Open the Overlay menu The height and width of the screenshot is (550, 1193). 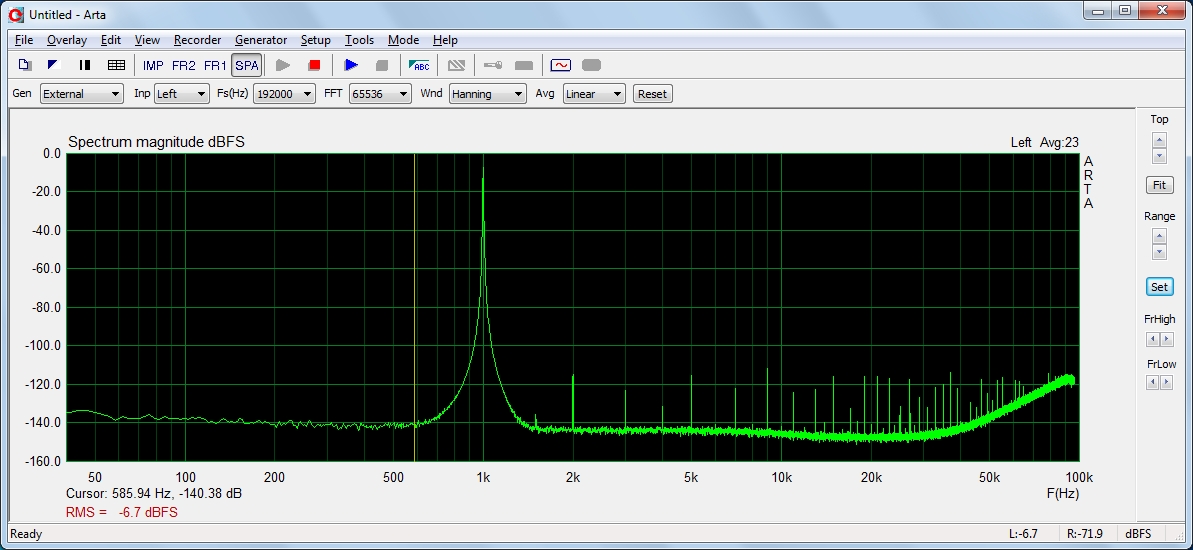tap(67, 40)
